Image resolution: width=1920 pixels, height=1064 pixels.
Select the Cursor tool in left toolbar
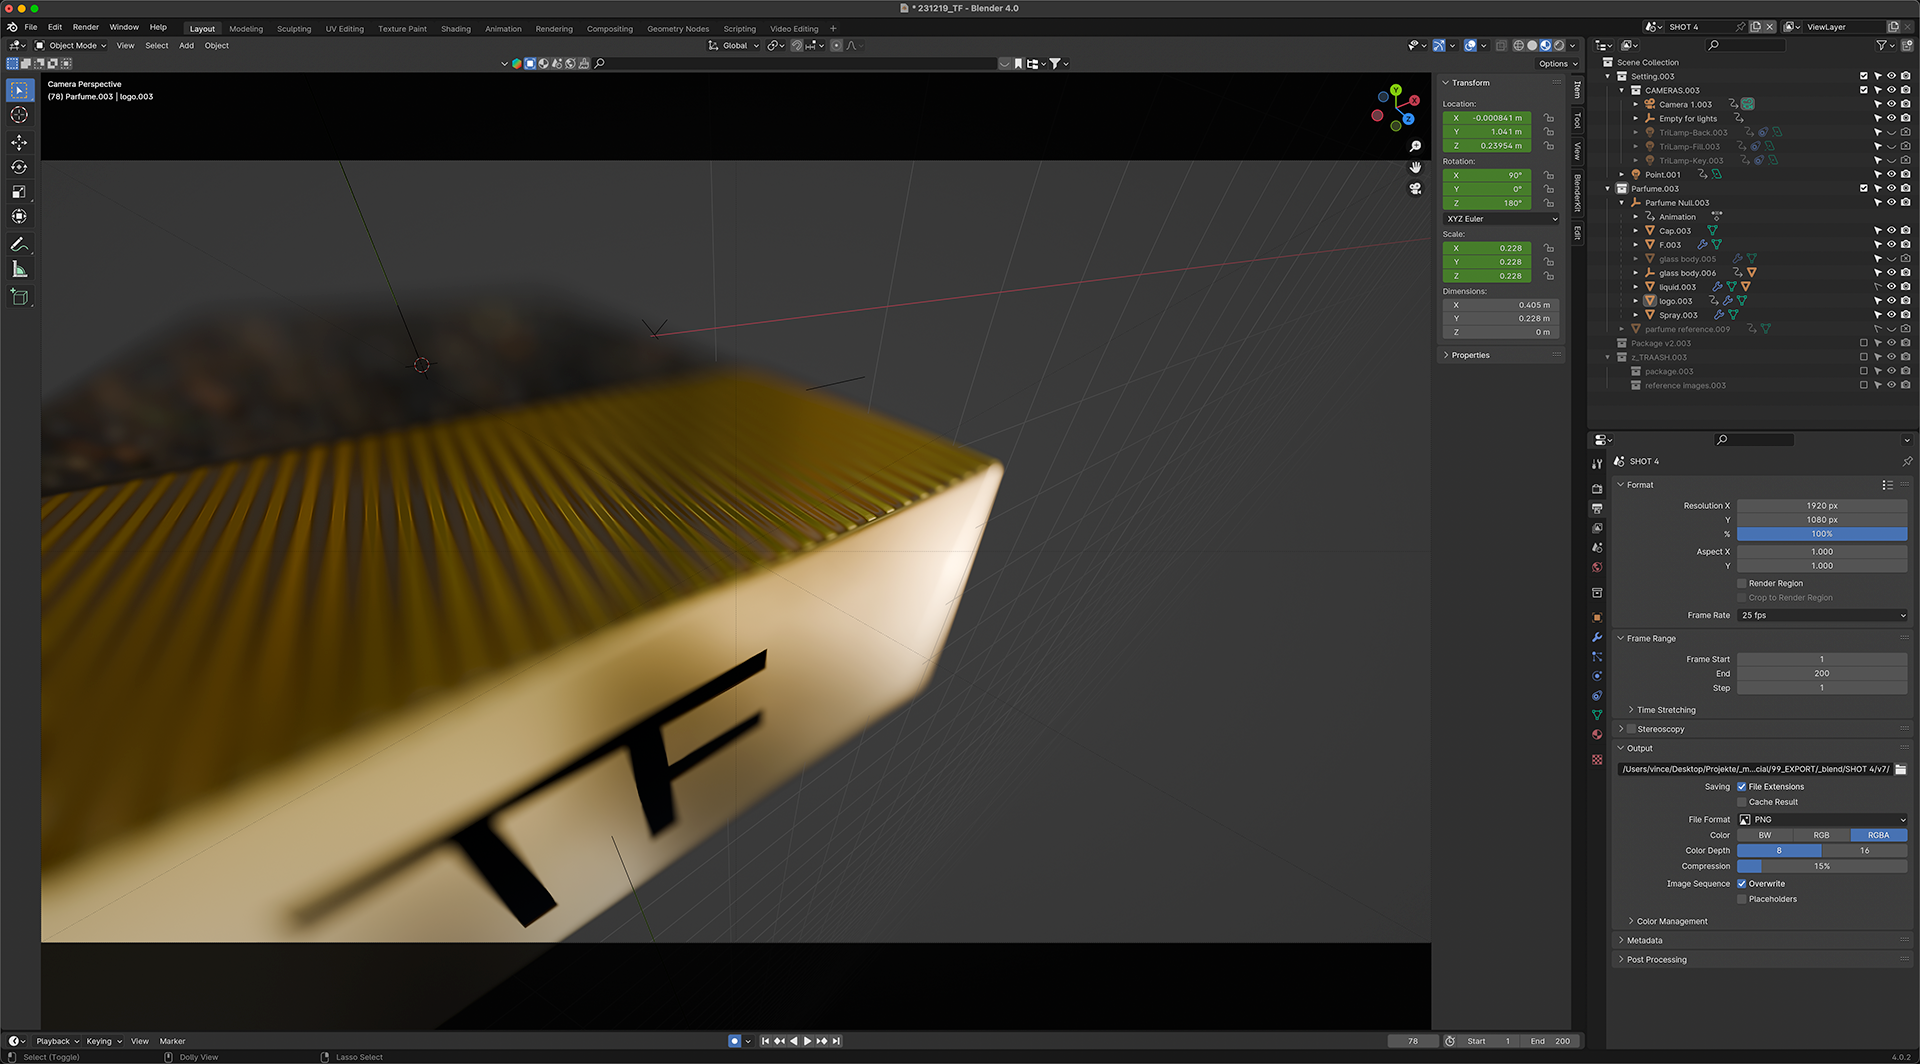click(19, 115)
